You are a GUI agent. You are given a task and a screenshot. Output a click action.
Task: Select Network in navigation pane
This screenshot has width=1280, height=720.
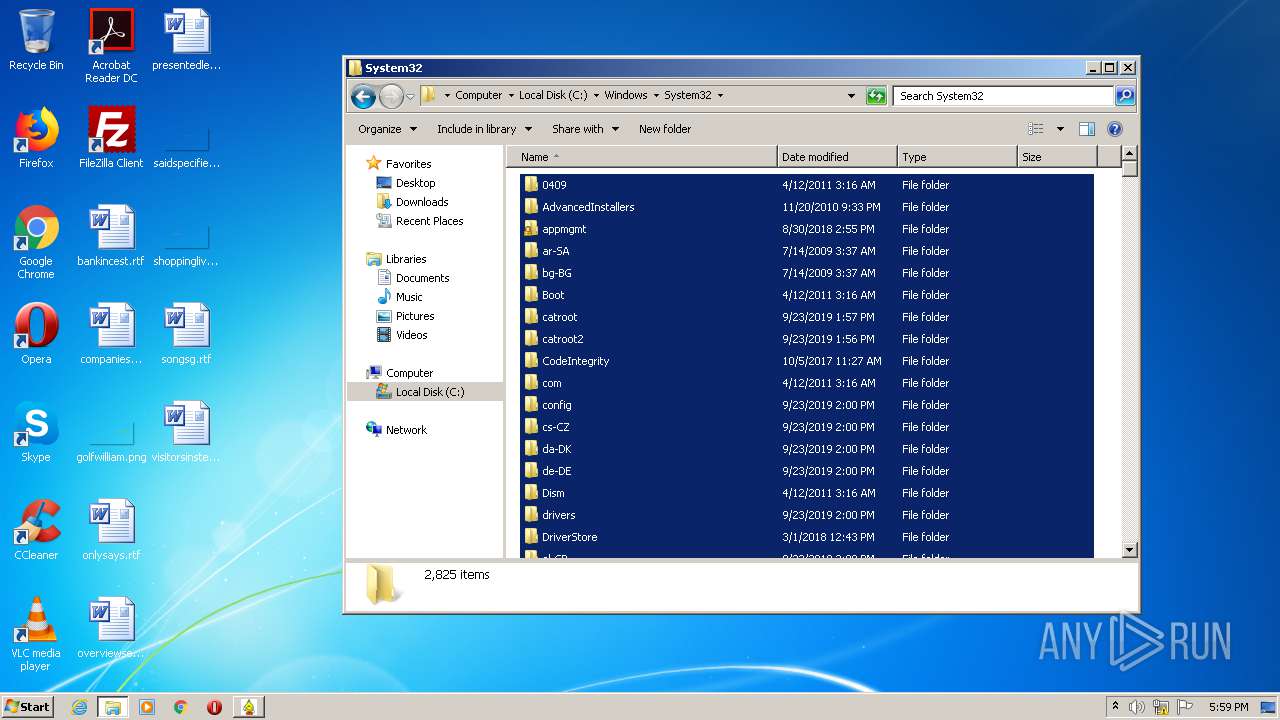pyautogui.click(x=406, y=430)
